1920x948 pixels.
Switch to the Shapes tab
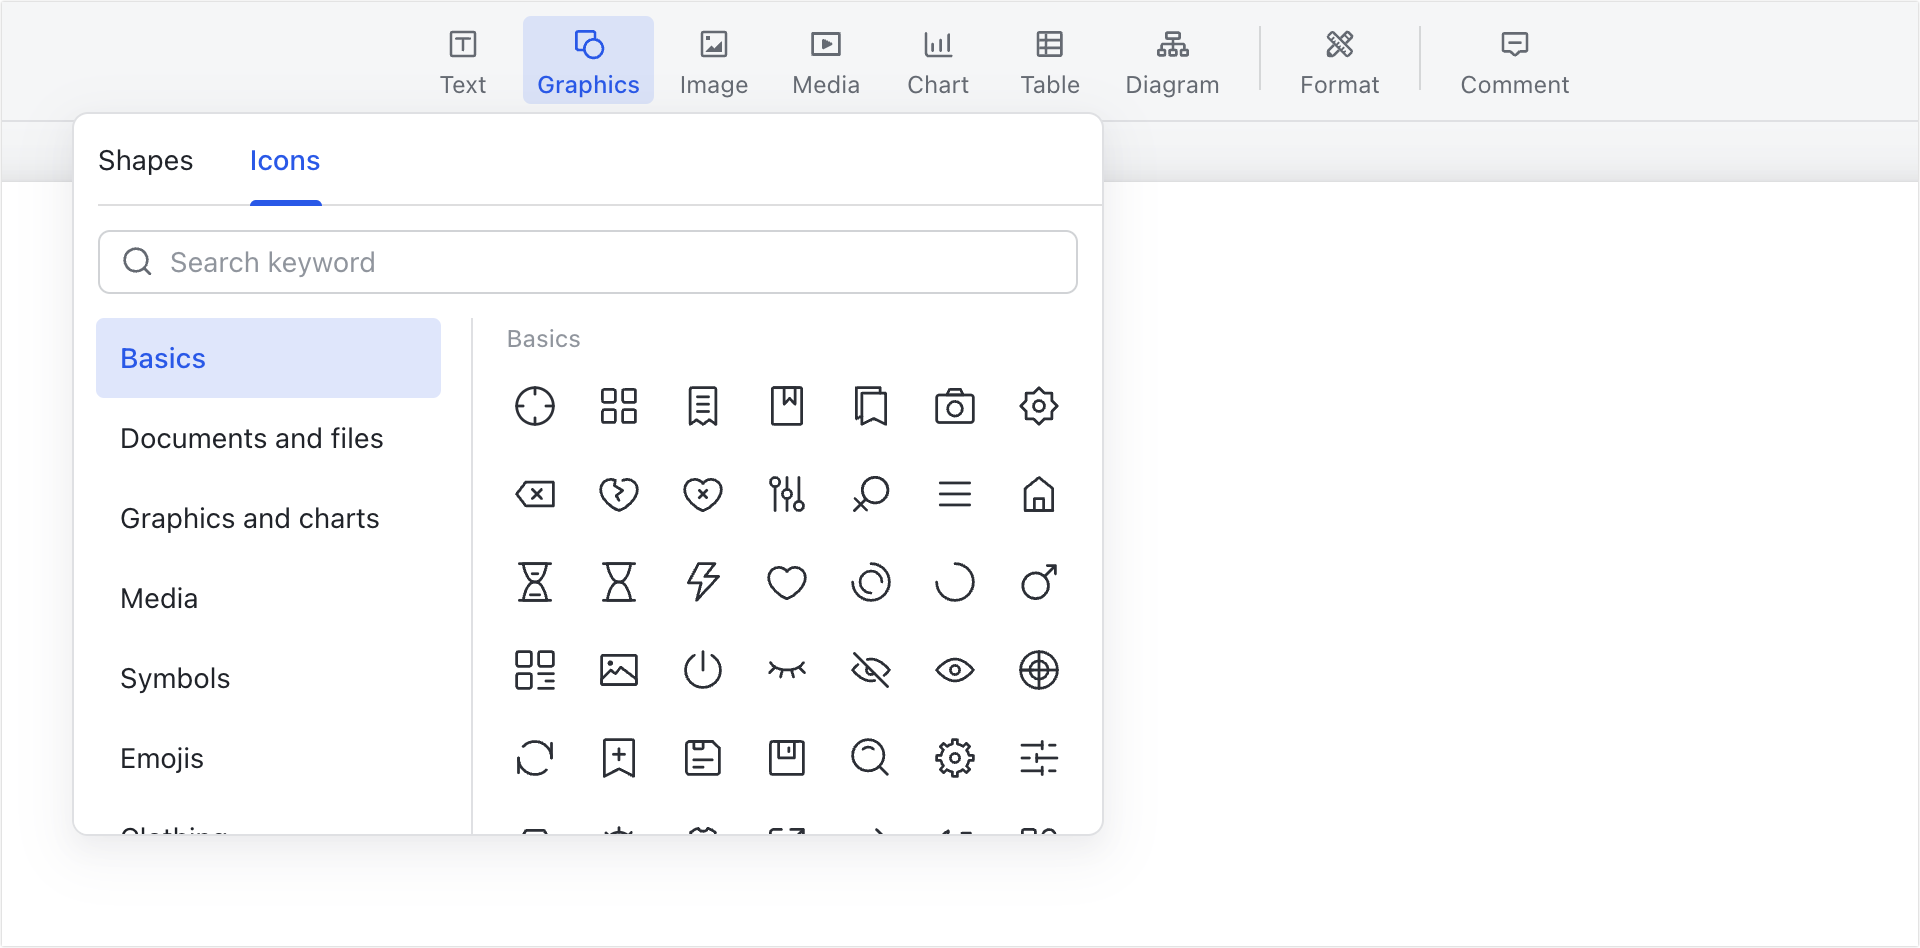145,160
